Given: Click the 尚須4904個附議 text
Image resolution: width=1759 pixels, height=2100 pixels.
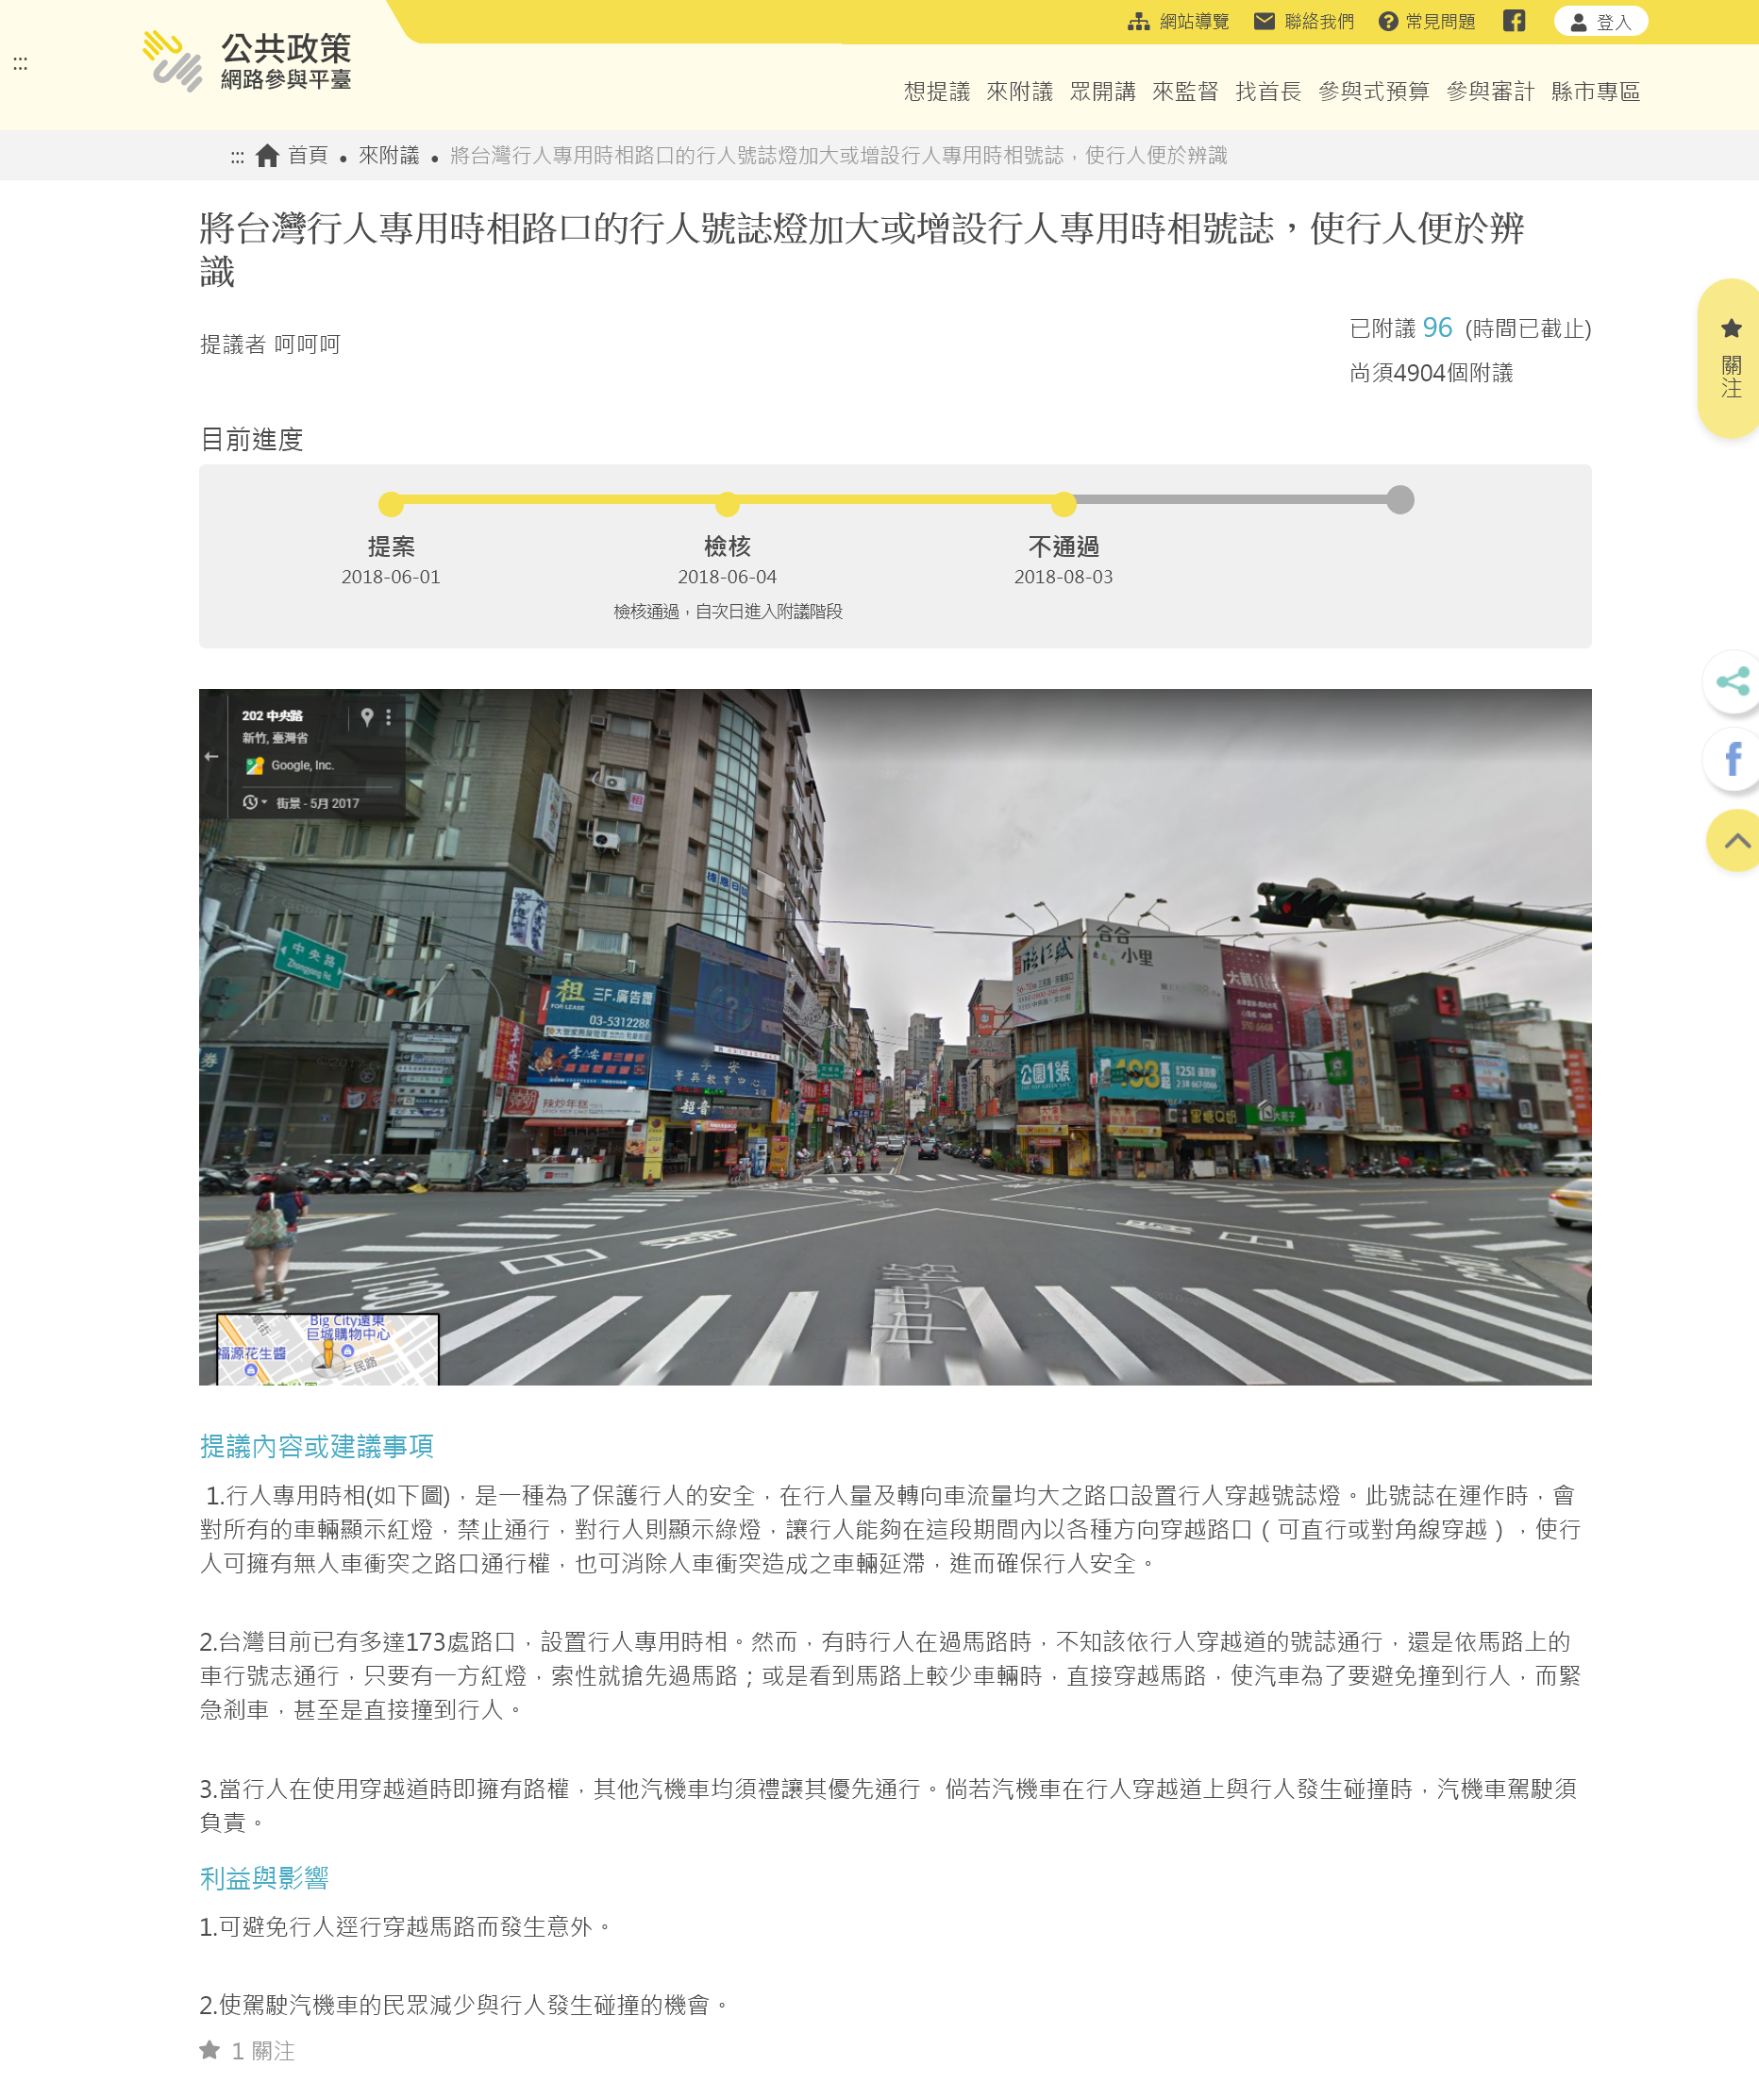Looking at the screenshot, I should pos(1431,373).
